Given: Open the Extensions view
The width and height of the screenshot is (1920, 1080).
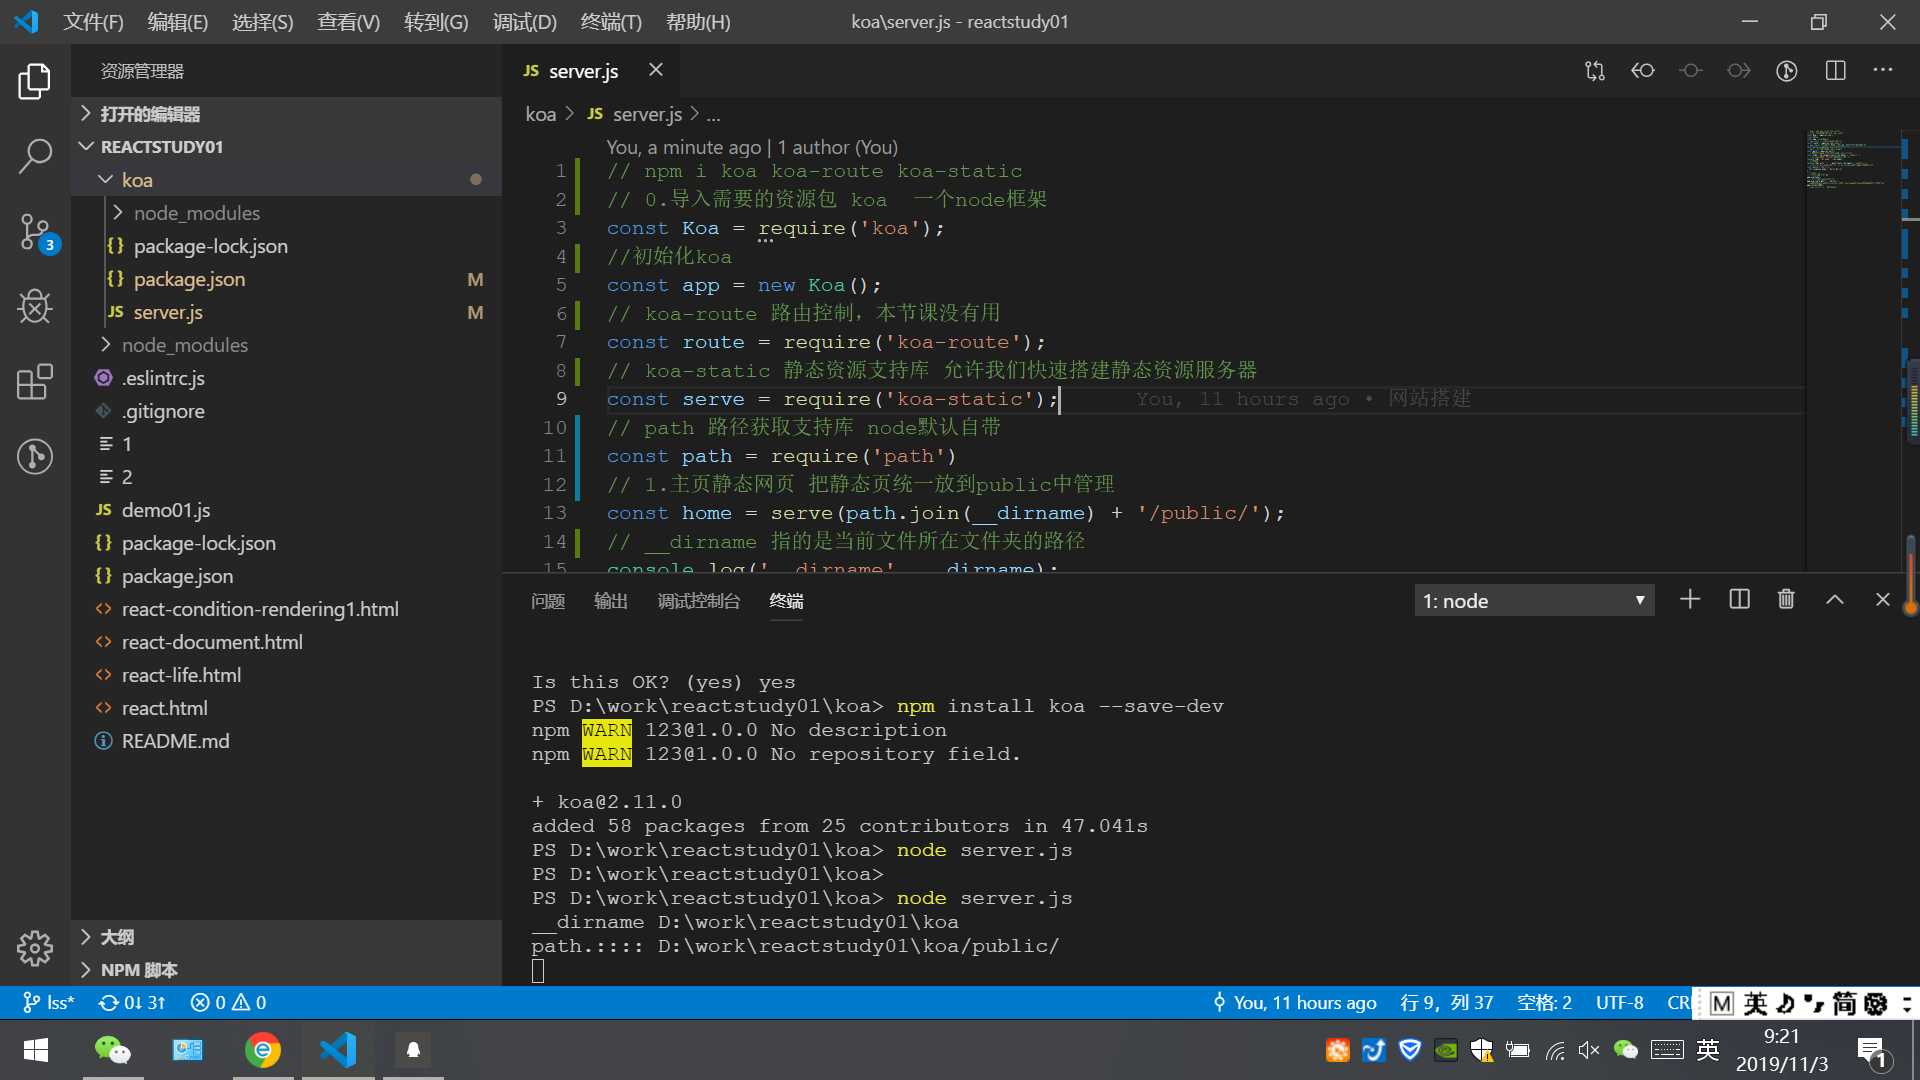Looking at the screenshot, I should pos(35,382).
